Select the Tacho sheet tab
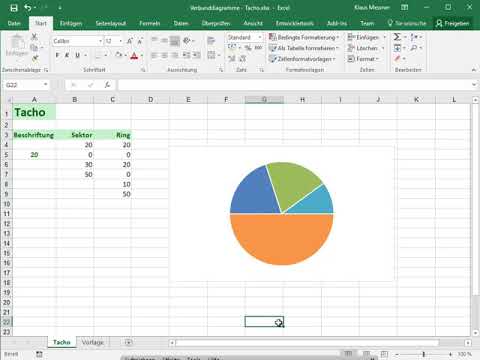 (62, 342)
